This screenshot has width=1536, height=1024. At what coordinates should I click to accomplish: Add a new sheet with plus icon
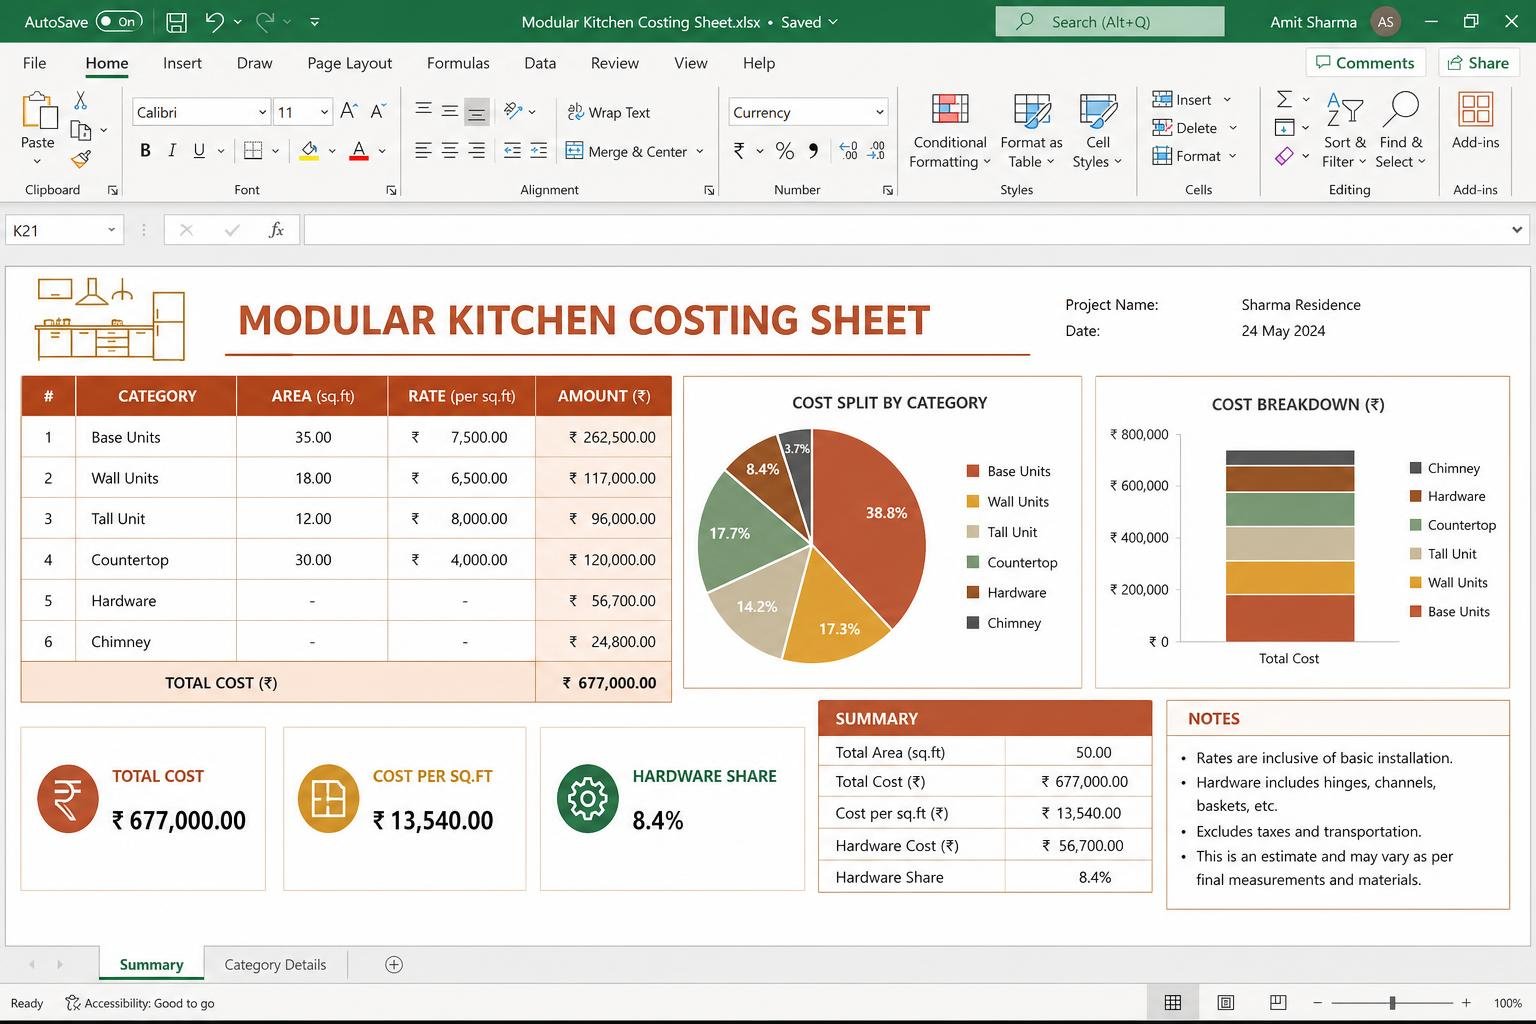[x=394, y=964]
